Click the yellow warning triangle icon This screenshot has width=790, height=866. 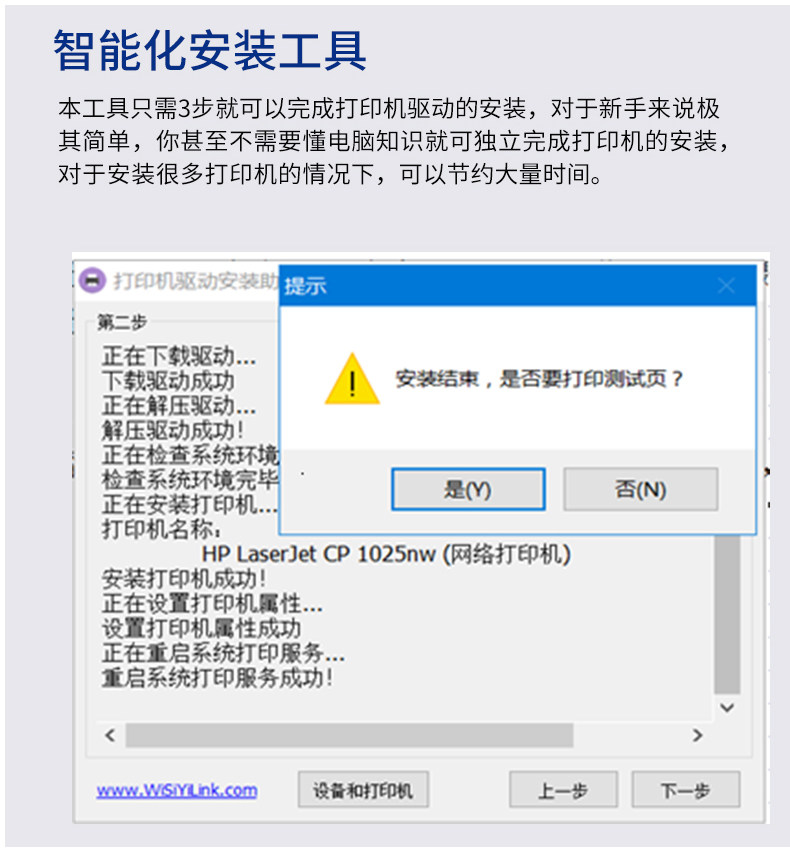tap(352, 379)
